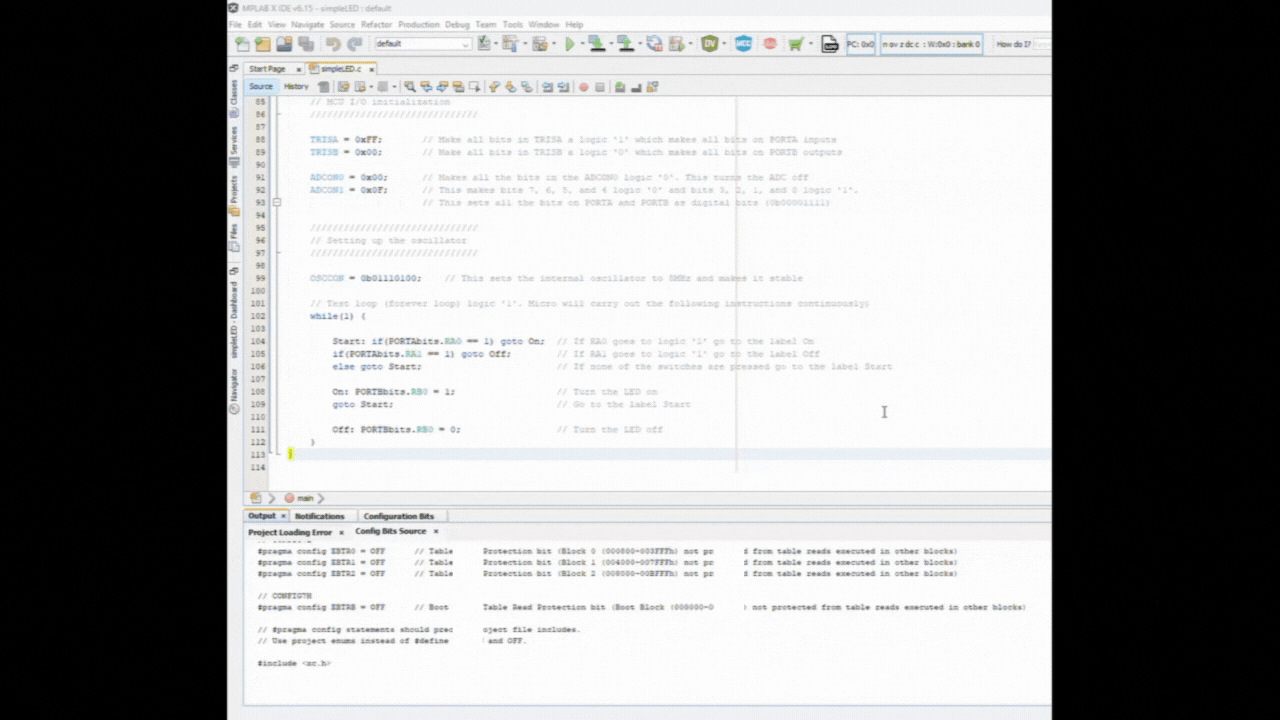
Task: Click the red record macro icon
Action: click(584, 87)
